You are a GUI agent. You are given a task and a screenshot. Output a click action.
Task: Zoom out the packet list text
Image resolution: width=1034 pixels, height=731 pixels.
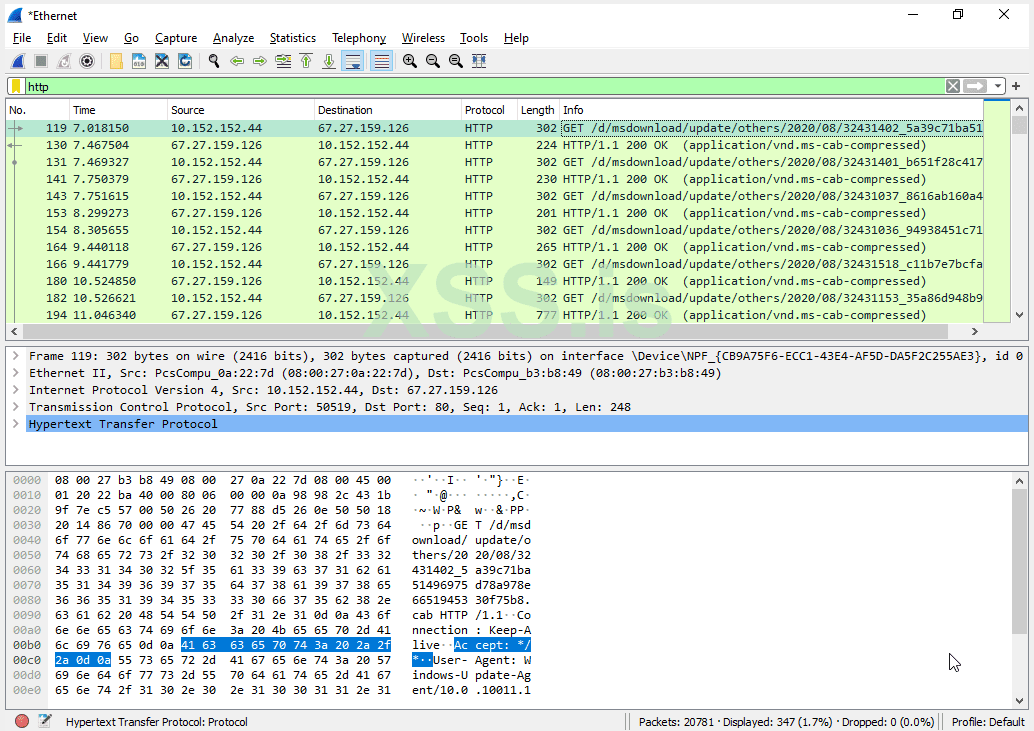pyautogui.click(x=432, y=61)
